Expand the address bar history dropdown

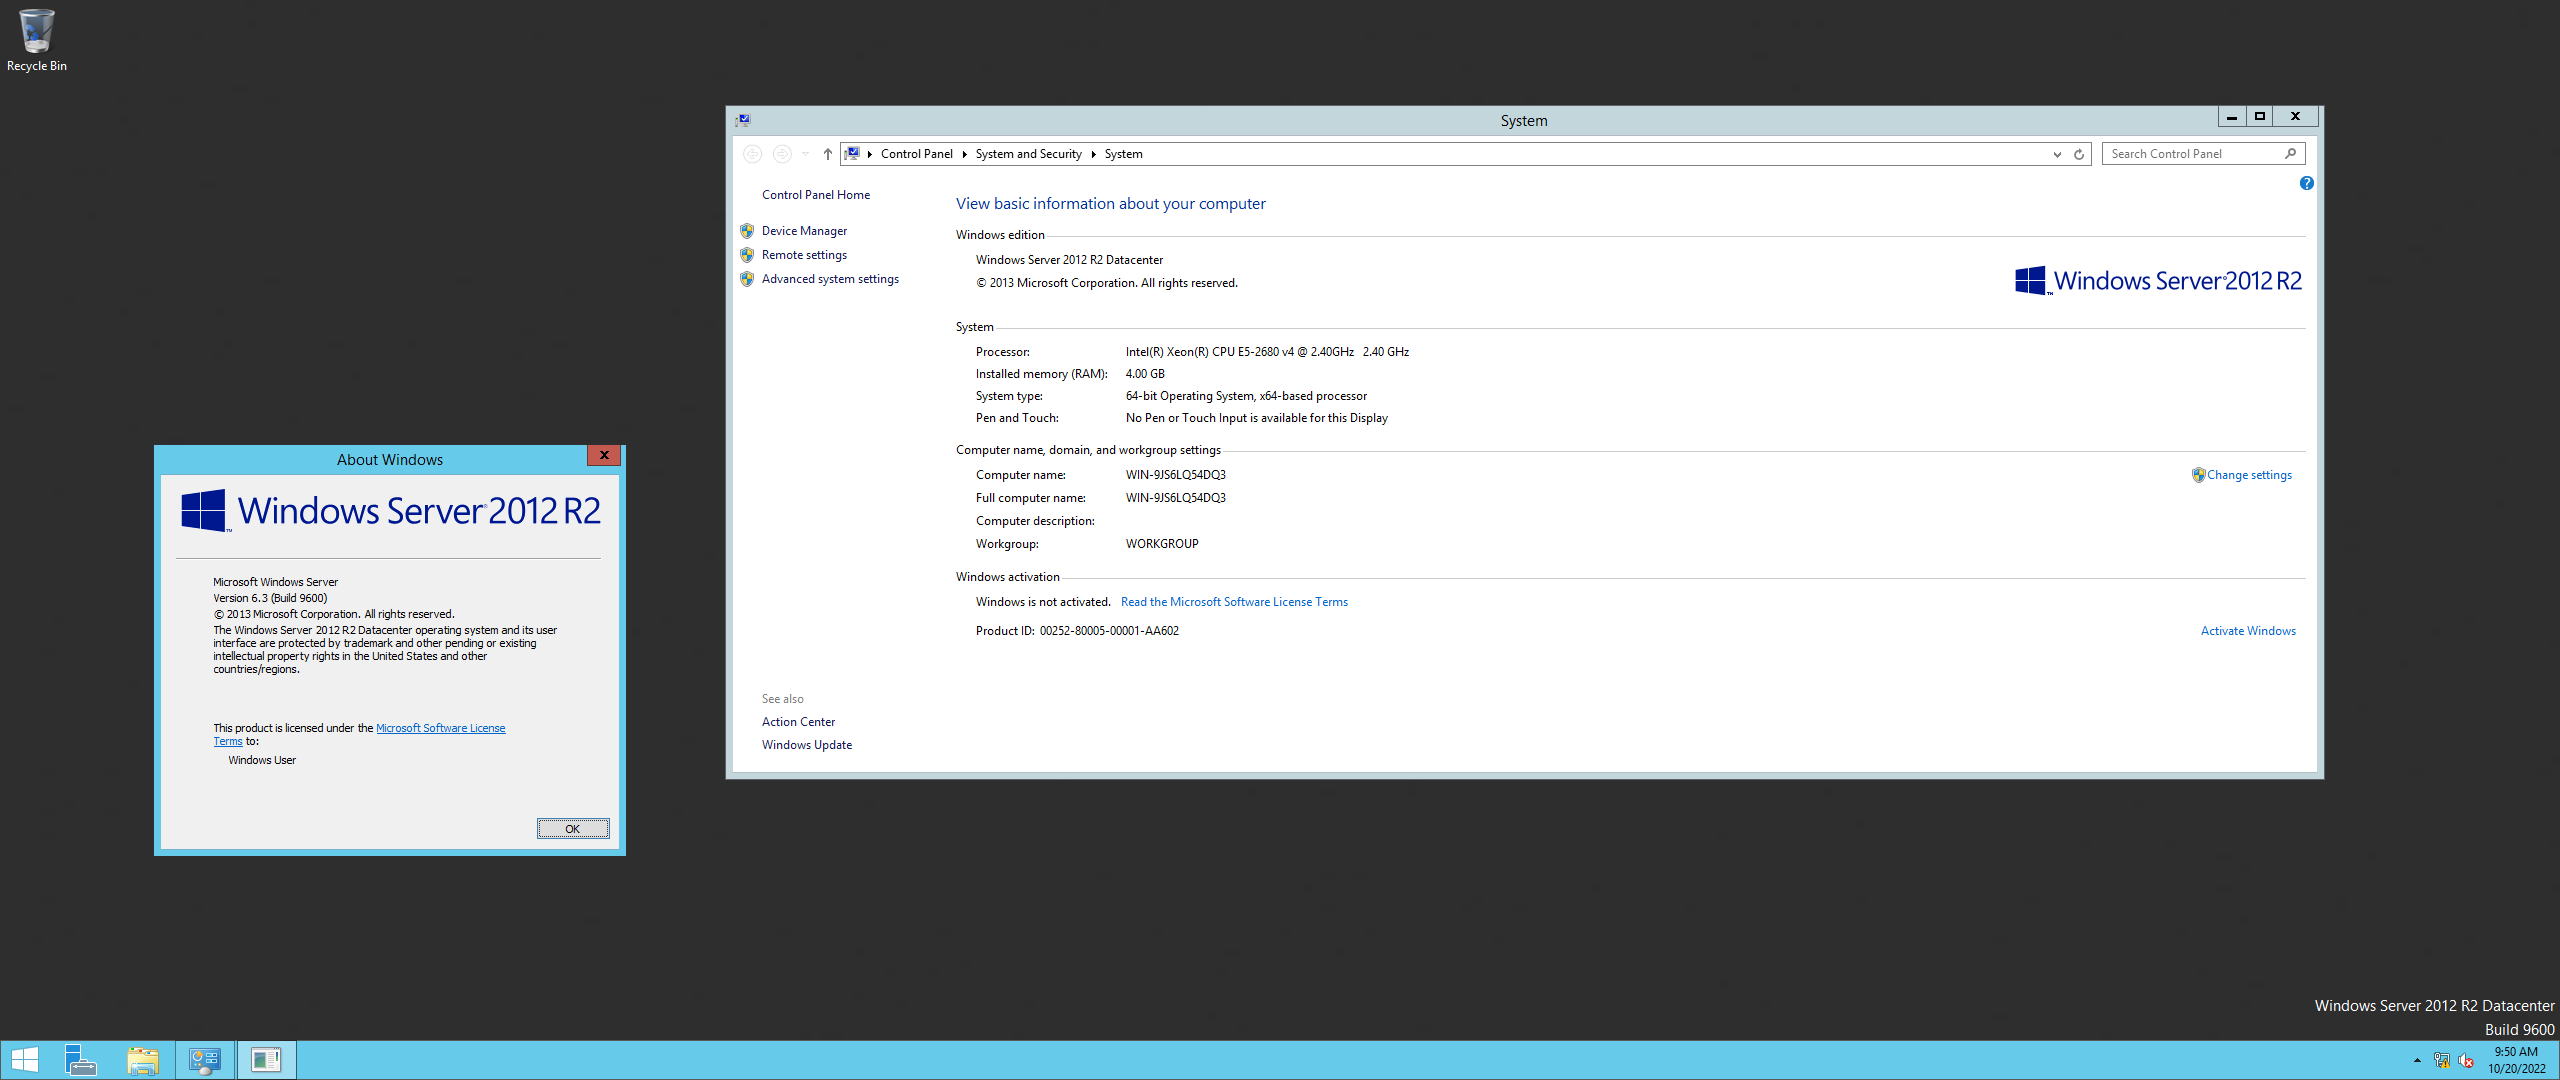coord(2057,154)
